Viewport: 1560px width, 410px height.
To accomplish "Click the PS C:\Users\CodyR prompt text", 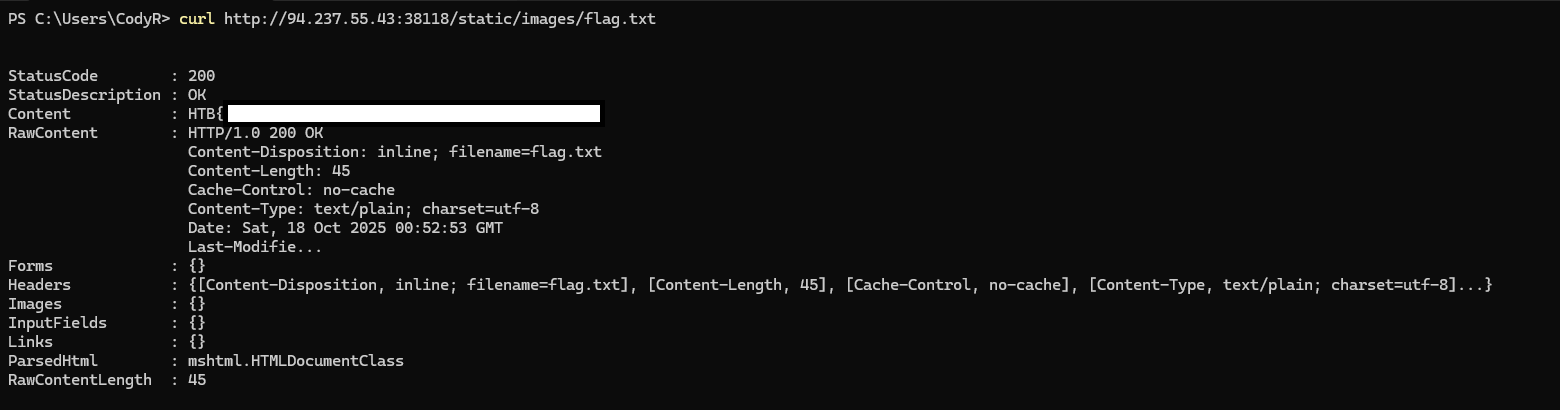I will pyautogui.click(x=88, y=19).
